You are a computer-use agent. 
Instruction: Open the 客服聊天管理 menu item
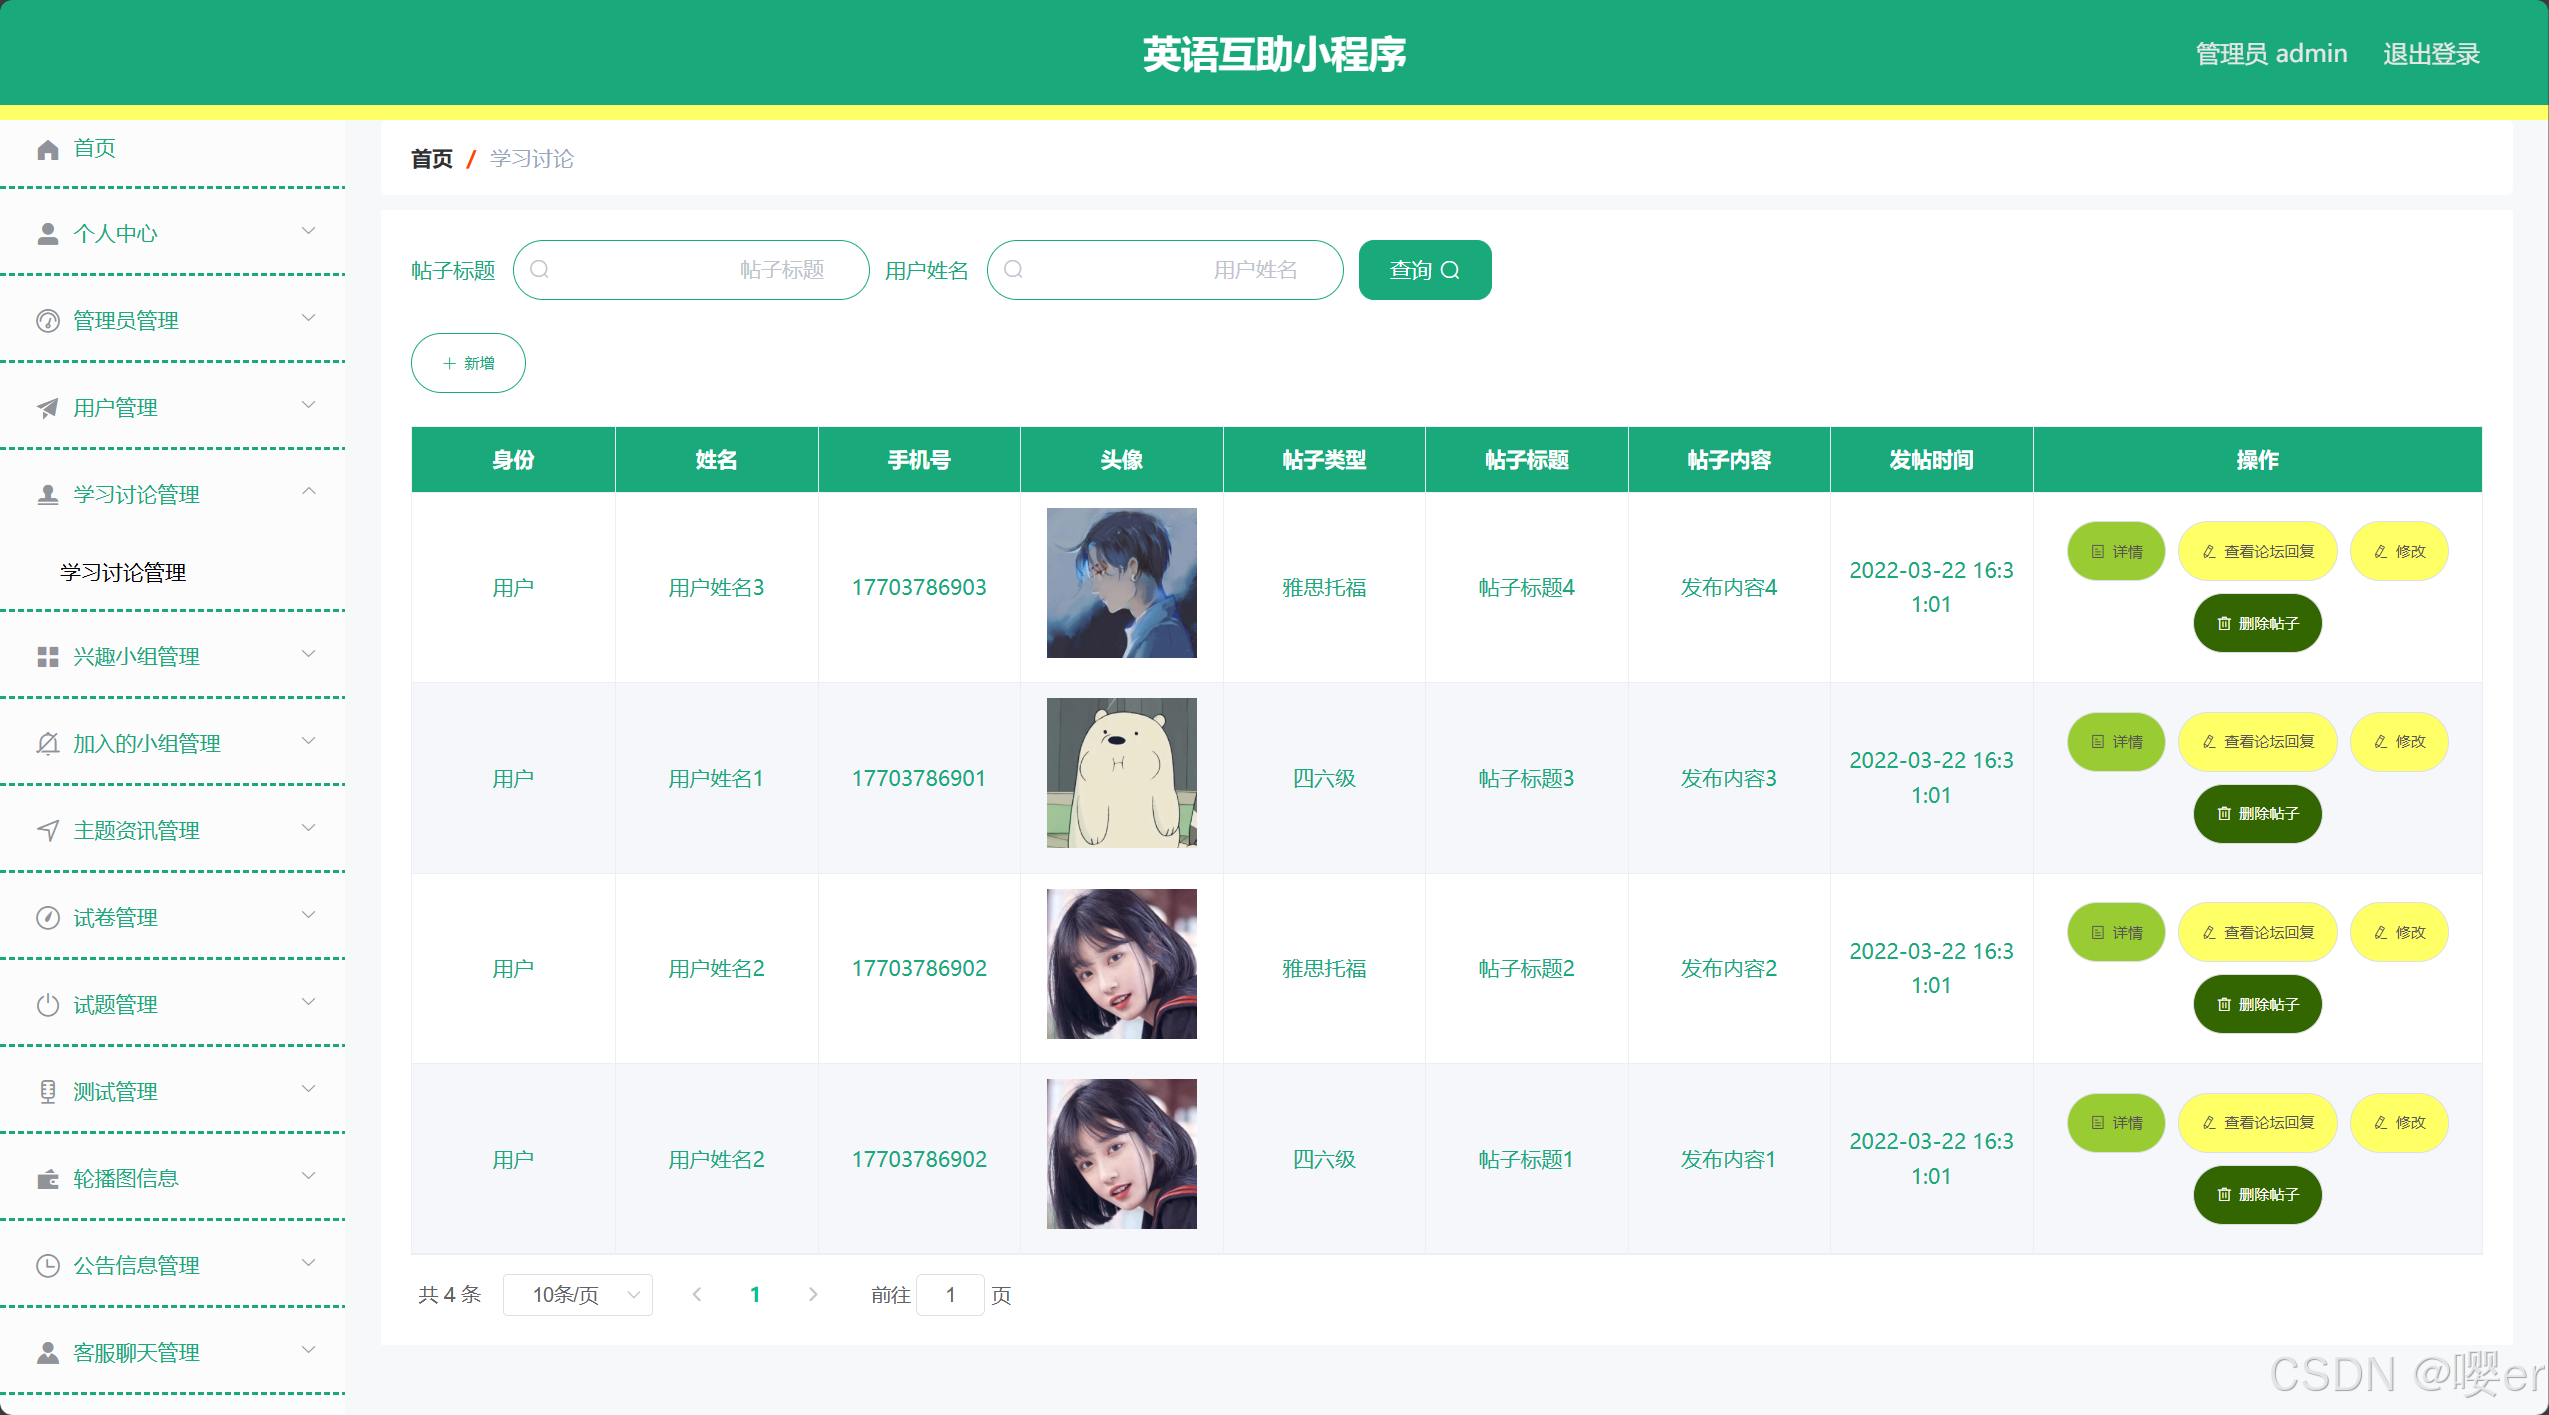click(x=137, y=1353)
